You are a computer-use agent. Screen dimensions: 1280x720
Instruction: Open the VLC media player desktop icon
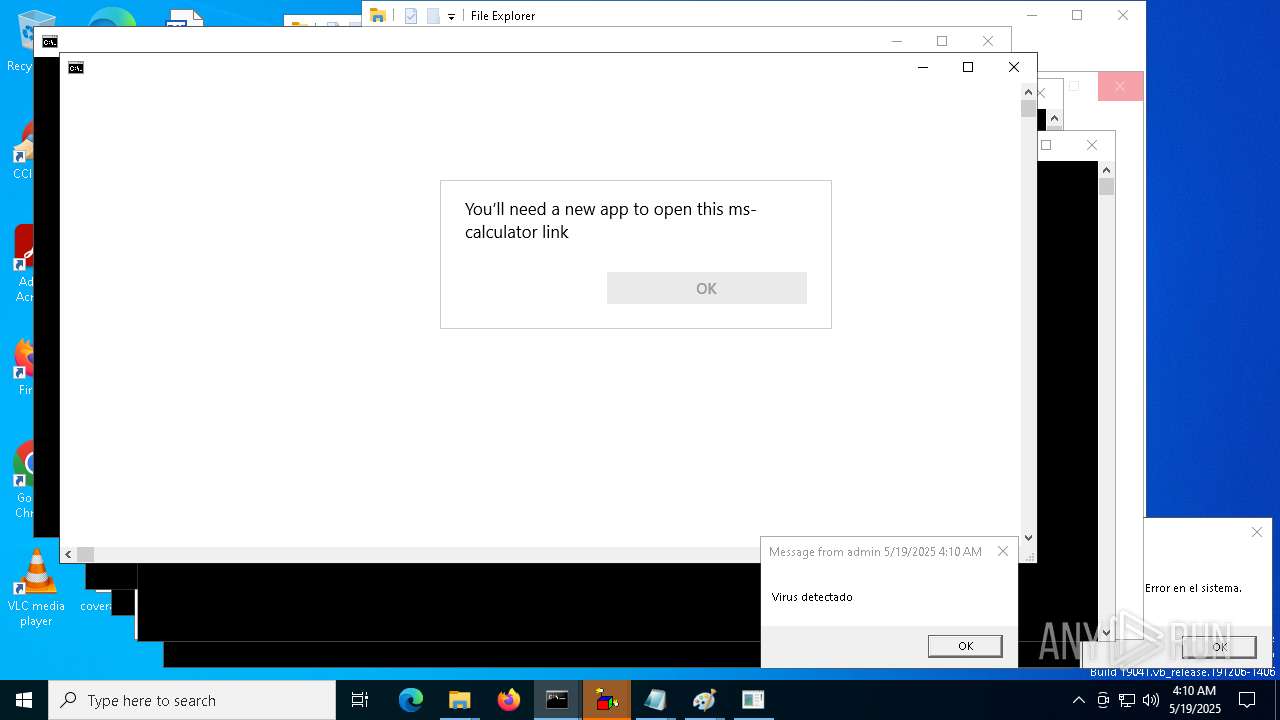(36, 588)
